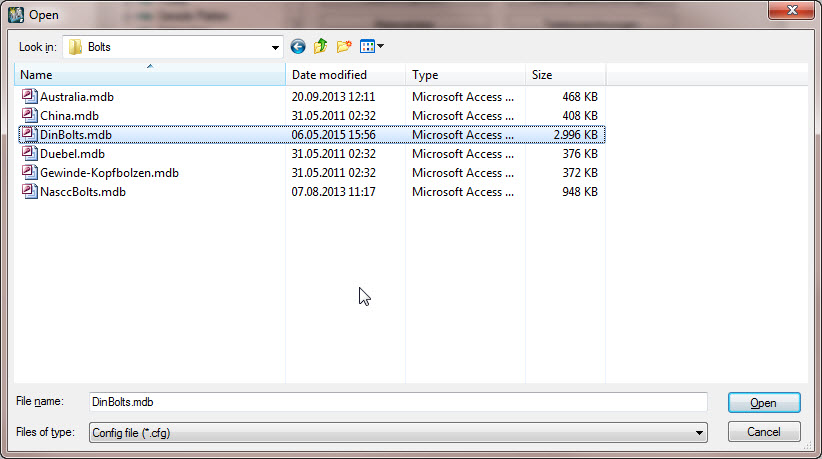
Task: Click the Gewinde-Kopfbolzen.mdb file icon
Action: tap(29, 172)
